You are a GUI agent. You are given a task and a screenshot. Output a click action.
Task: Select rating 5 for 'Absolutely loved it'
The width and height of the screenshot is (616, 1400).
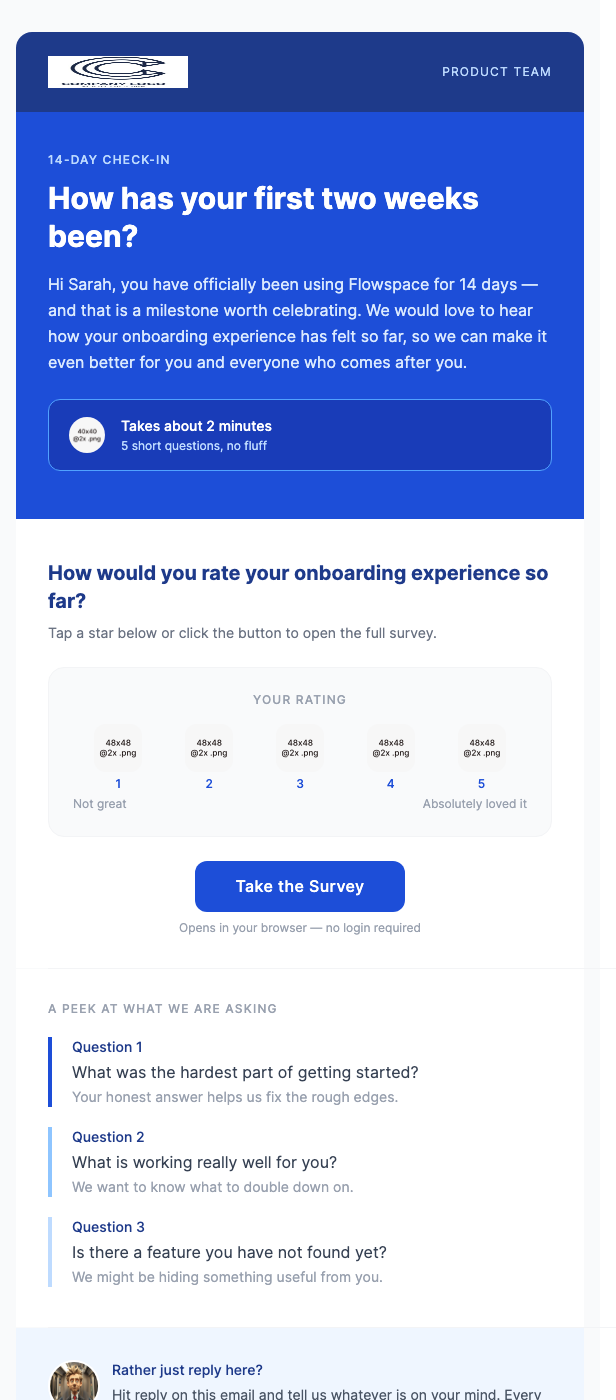click(481, 784)
